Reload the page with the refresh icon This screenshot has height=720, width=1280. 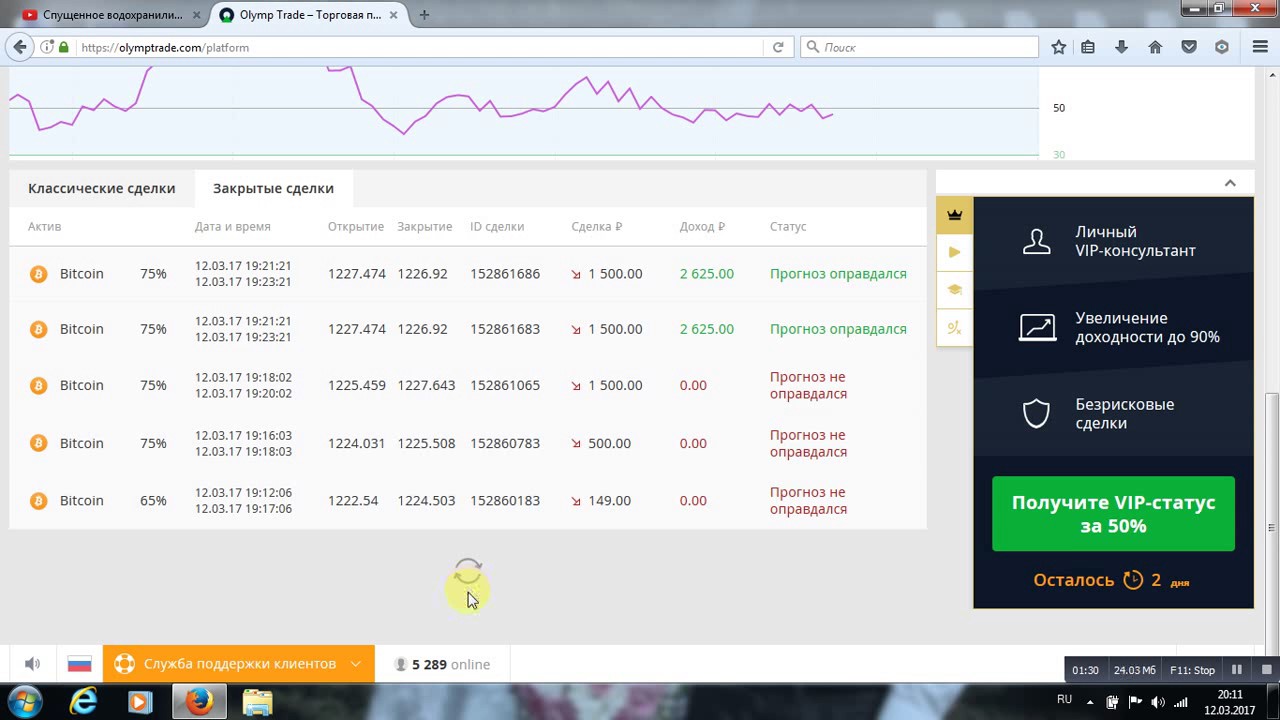pyautogui.click(x=778, y=47)
